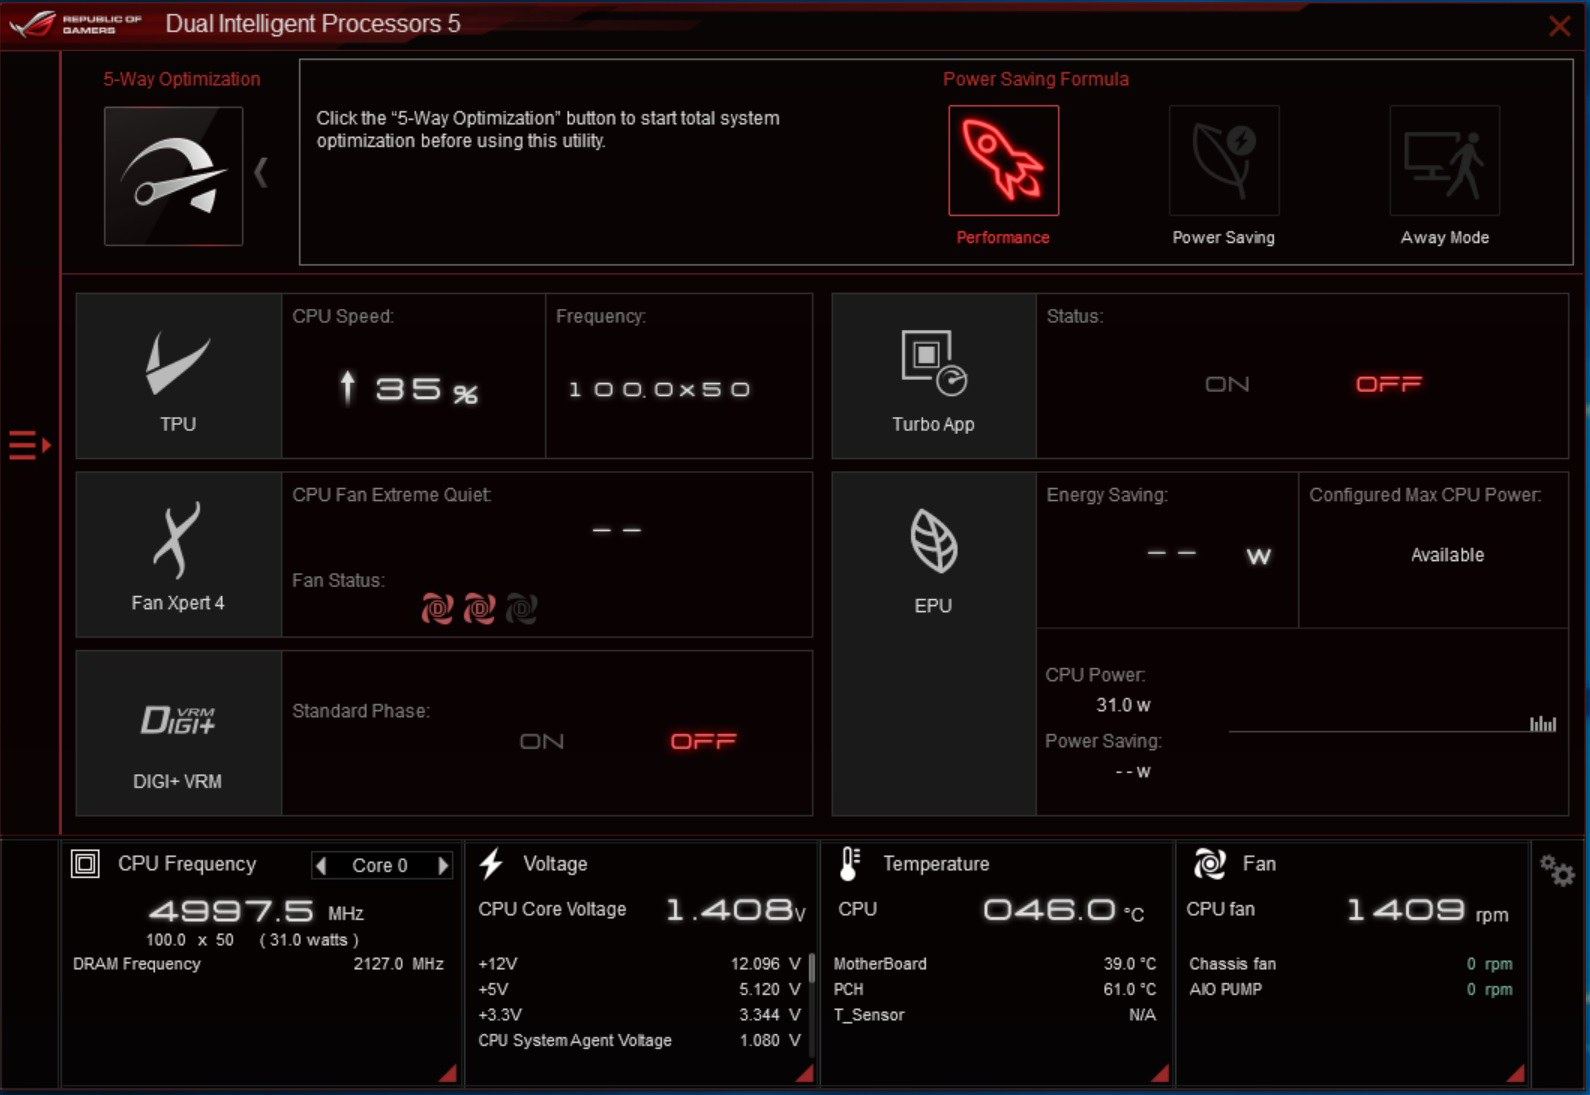Turn Standard Phase ON

click(x=542, y=741)
